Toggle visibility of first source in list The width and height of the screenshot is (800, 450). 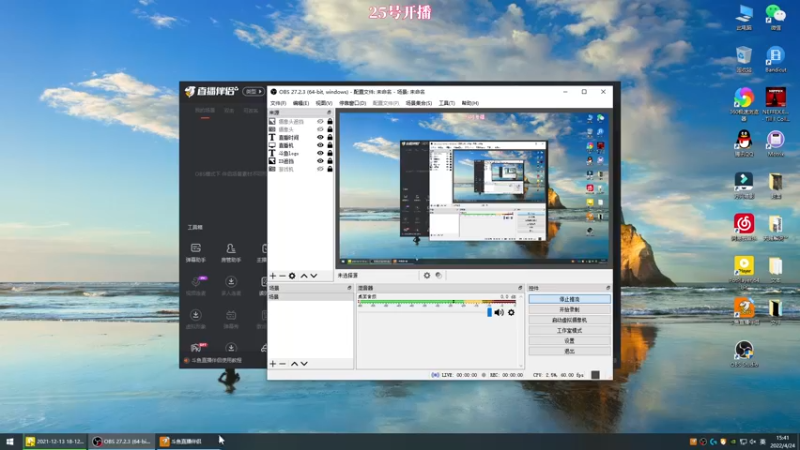[320, 121]
